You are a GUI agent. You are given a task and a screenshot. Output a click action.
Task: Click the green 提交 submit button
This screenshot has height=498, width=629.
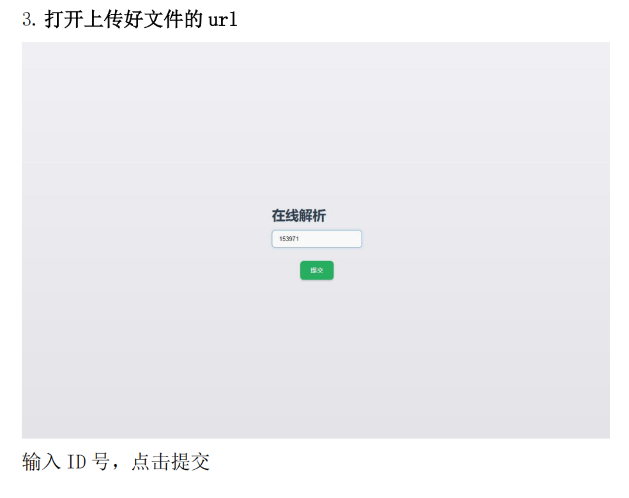(x=317, y=270)
